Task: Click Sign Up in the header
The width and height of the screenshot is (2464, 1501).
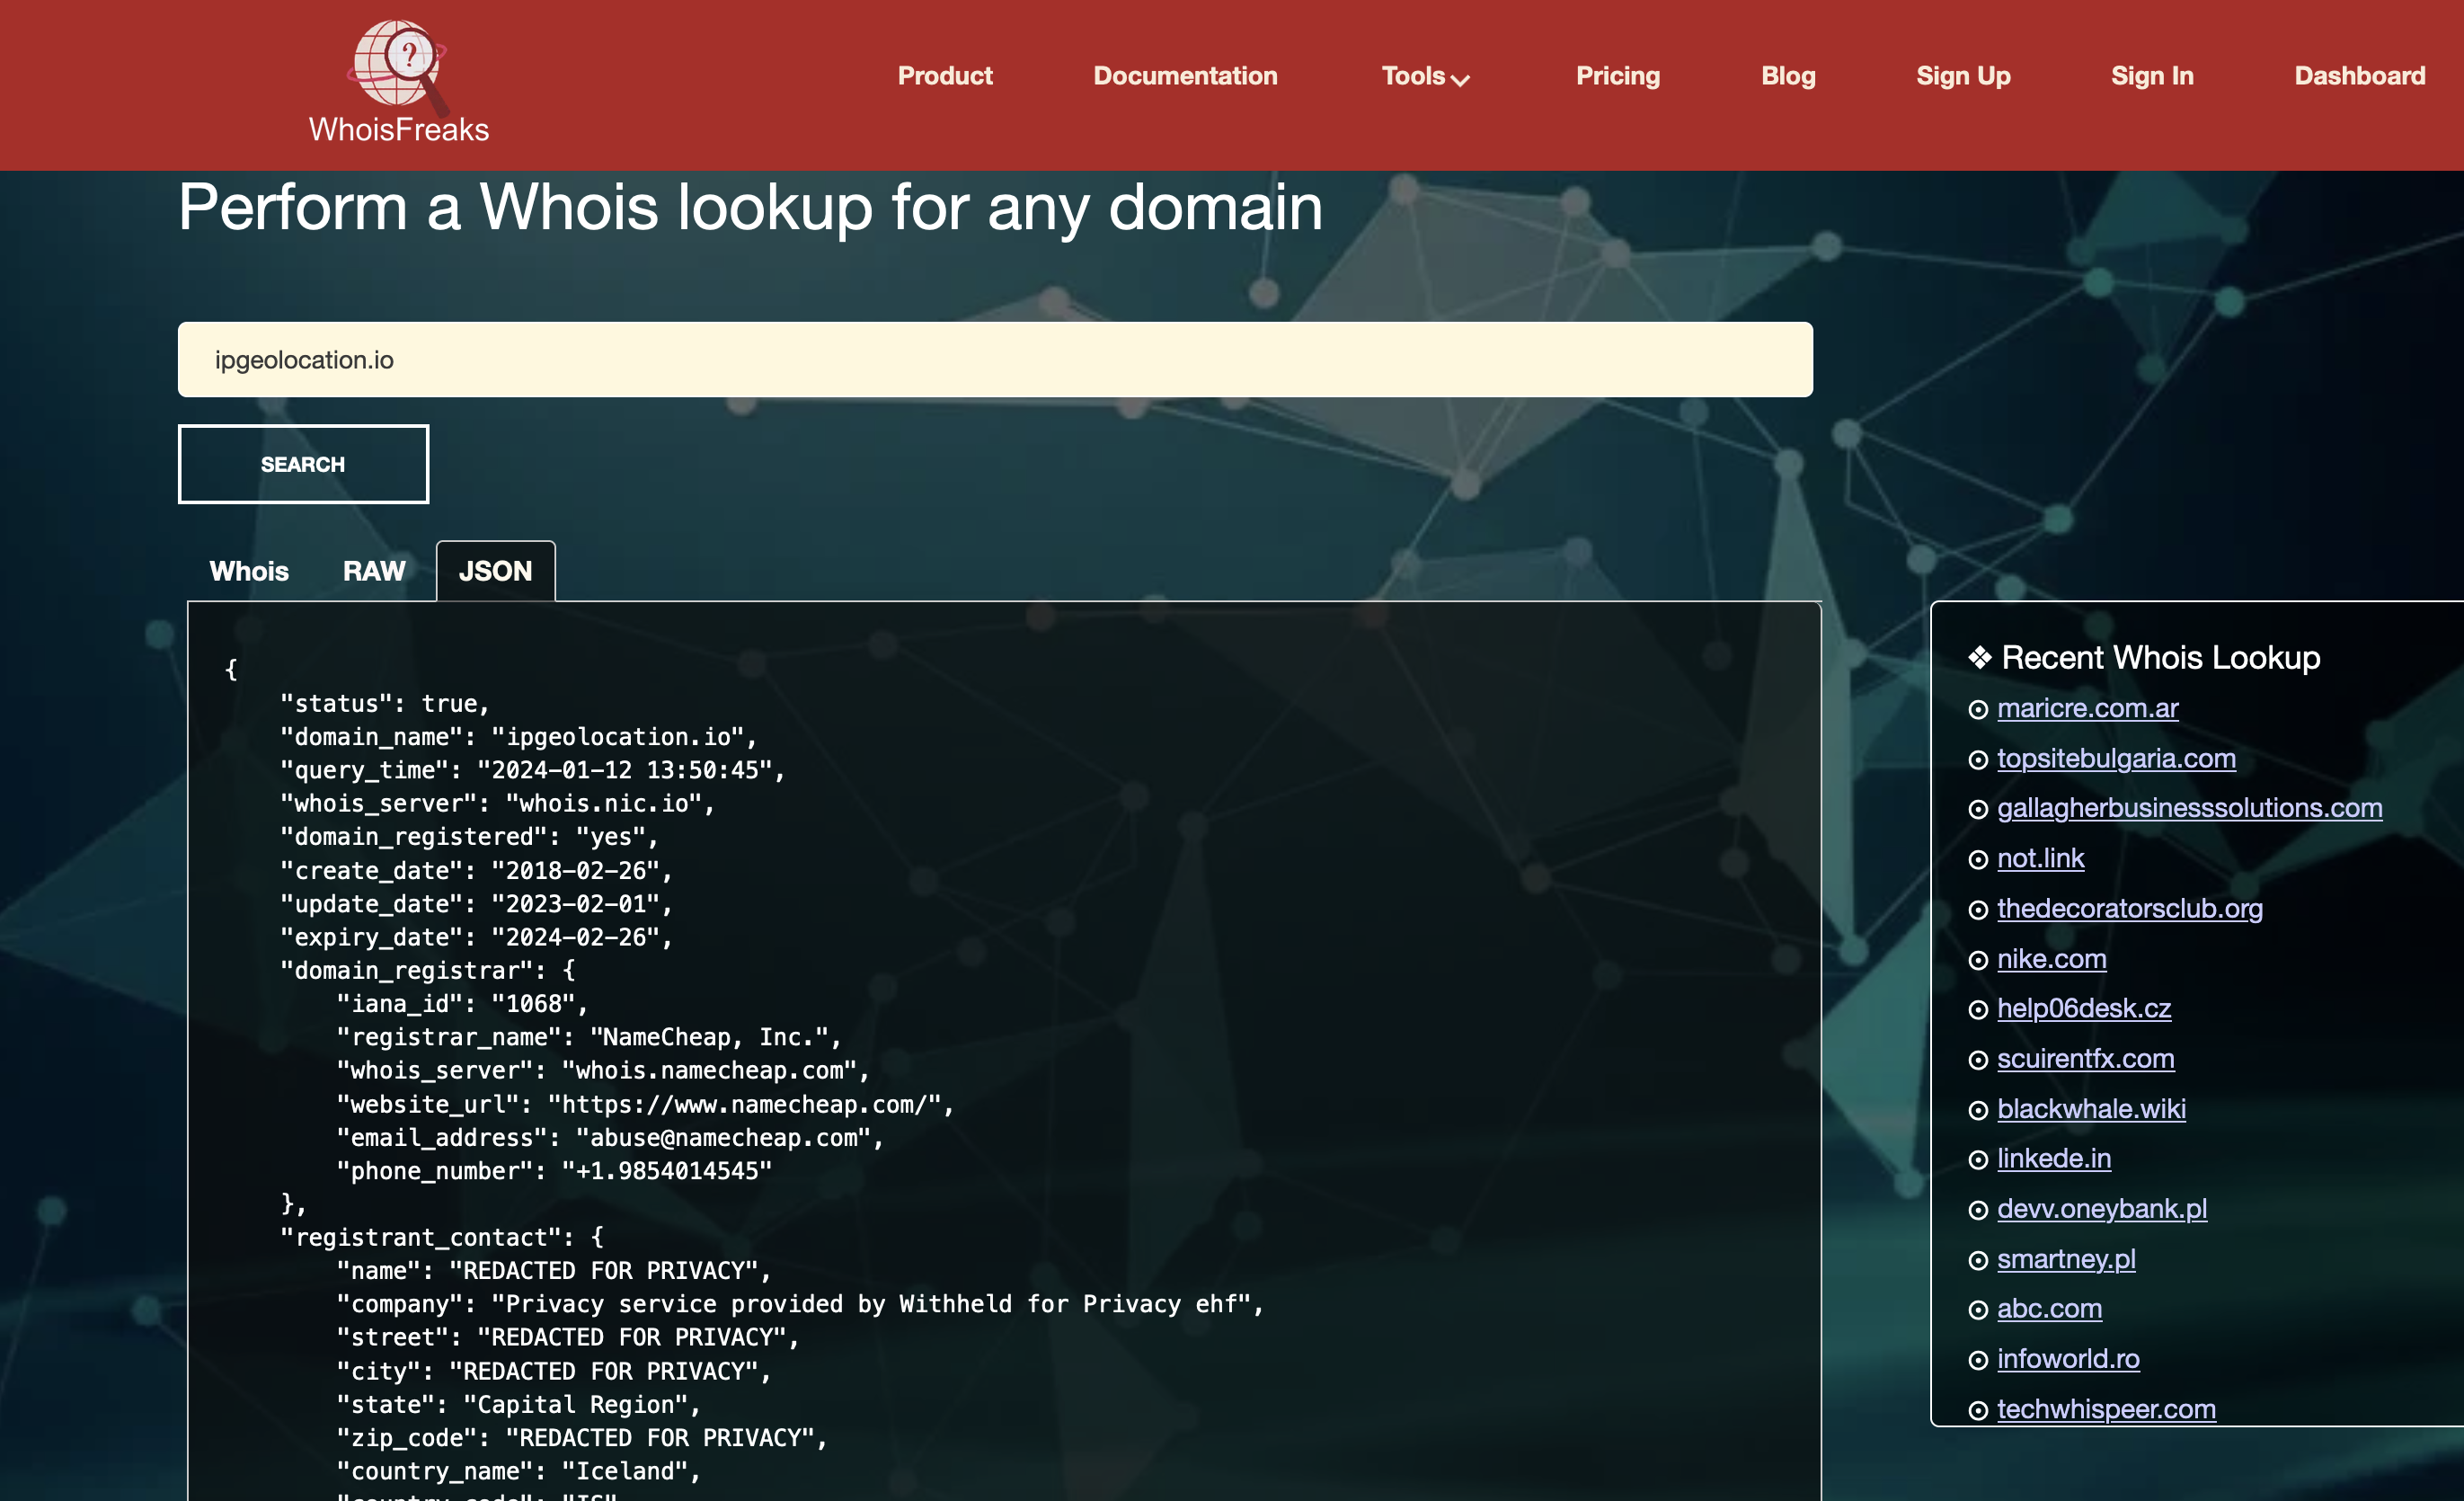Action: [x=1963, y=76]
